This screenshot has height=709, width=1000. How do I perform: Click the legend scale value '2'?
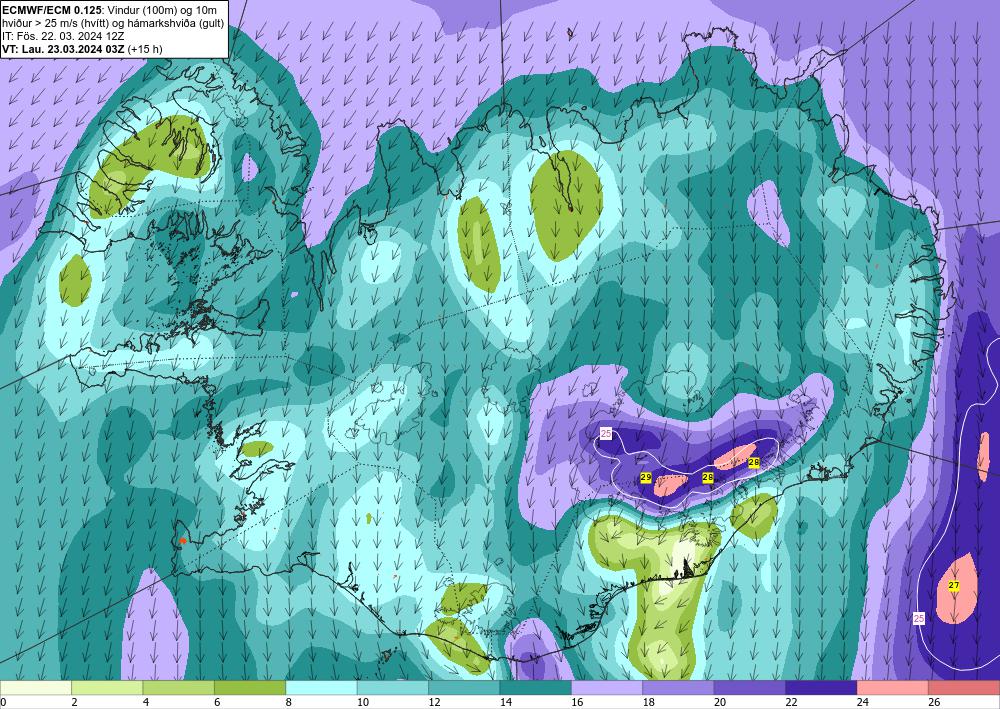(x=74, y=703)
